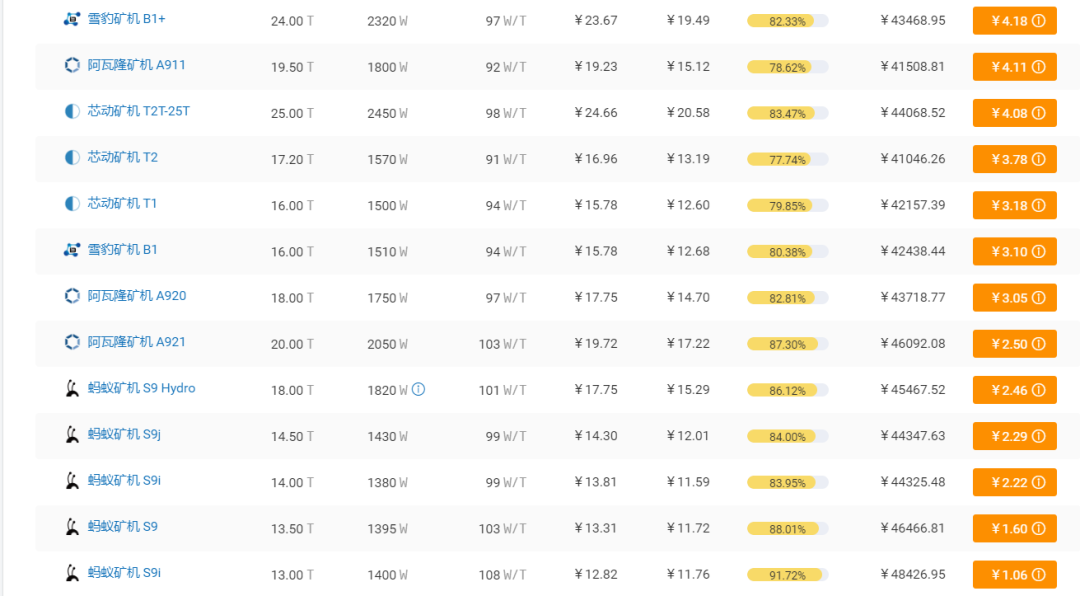
Task: Click the 87.30% progress bar for A921
Action: point(787,344)
